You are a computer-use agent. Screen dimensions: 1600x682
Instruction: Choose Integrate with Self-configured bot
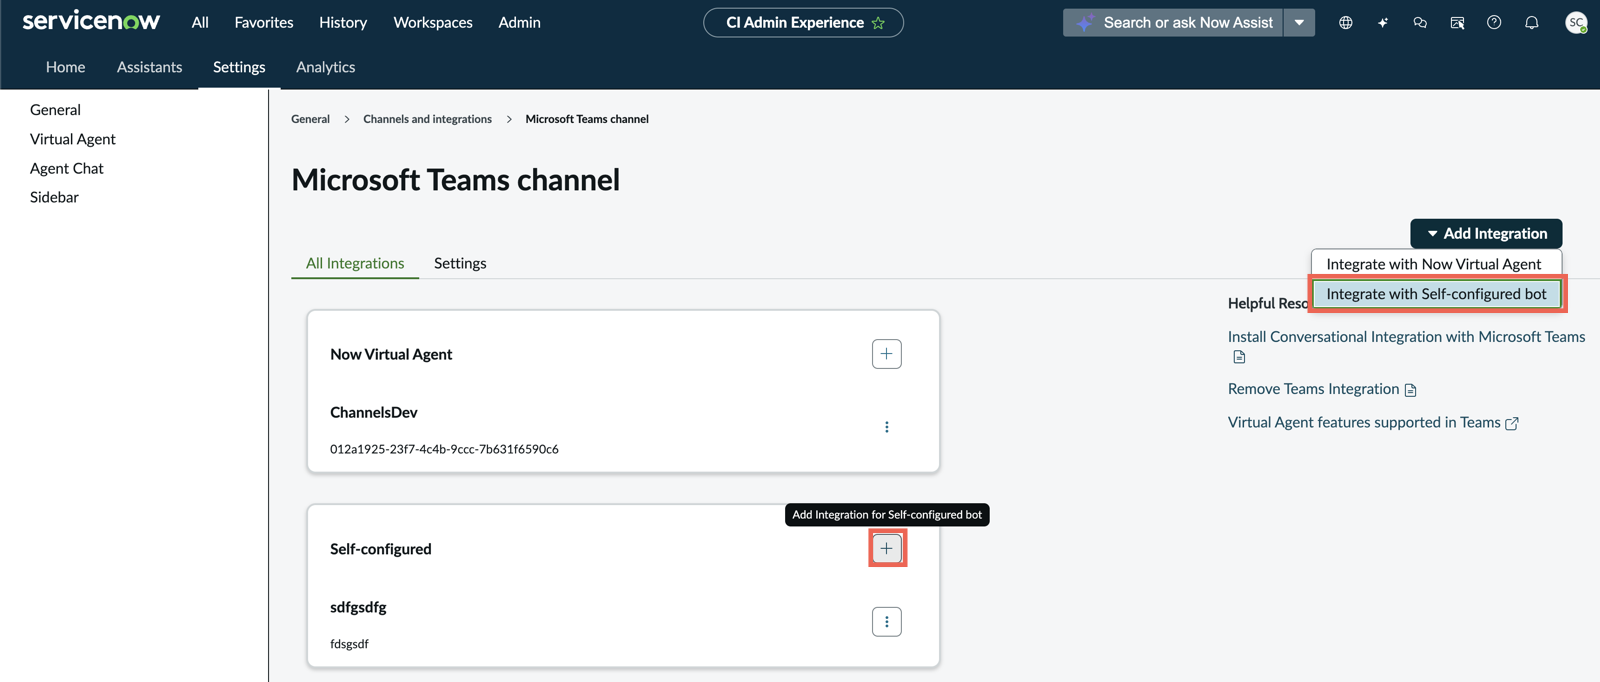click(x=1436, y=294)
